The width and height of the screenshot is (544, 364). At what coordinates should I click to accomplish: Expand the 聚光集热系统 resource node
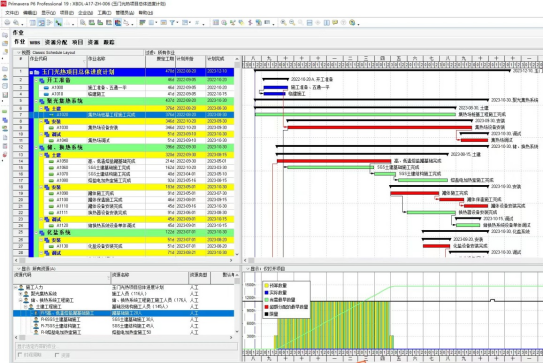[x=20, y=294]
